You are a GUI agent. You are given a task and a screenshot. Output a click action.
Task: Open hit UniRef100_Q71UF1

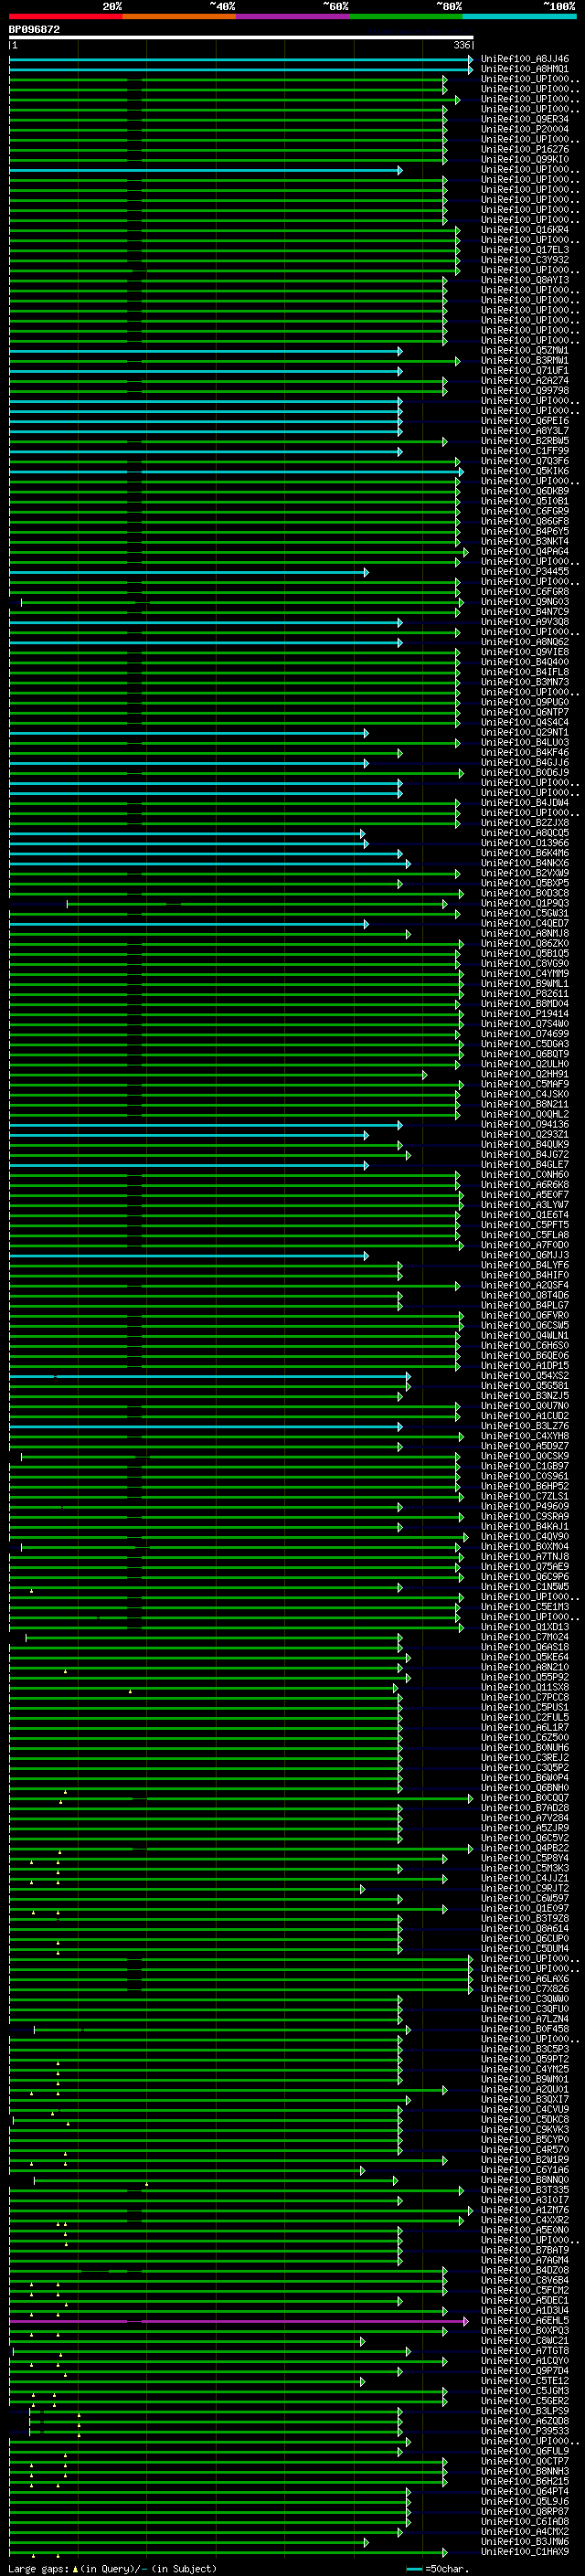(x=524, y=370)
